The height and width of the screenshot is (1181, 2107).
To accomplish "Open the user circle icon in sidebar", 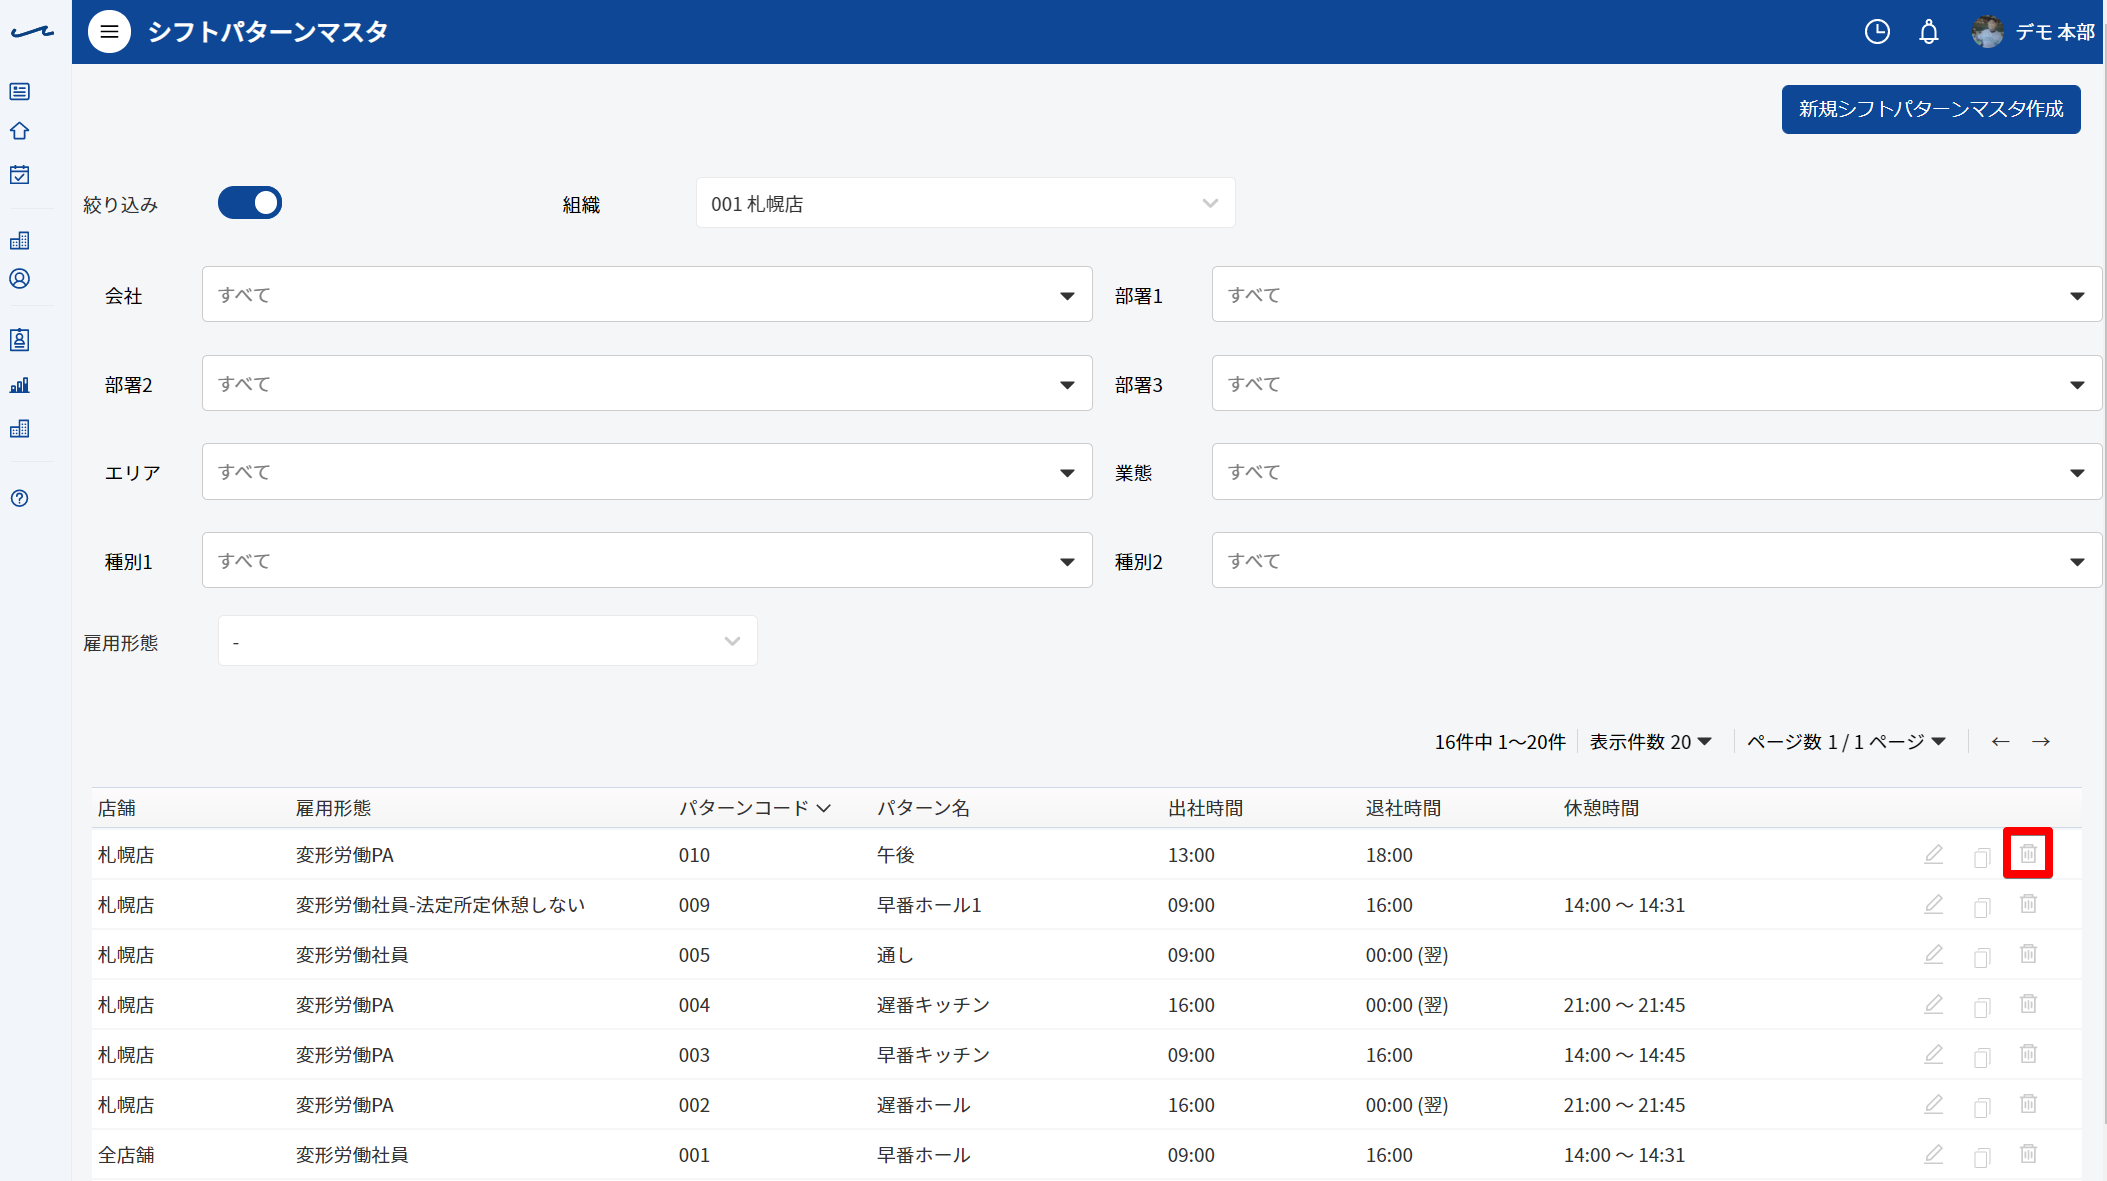I will click(x=20, y=279).
